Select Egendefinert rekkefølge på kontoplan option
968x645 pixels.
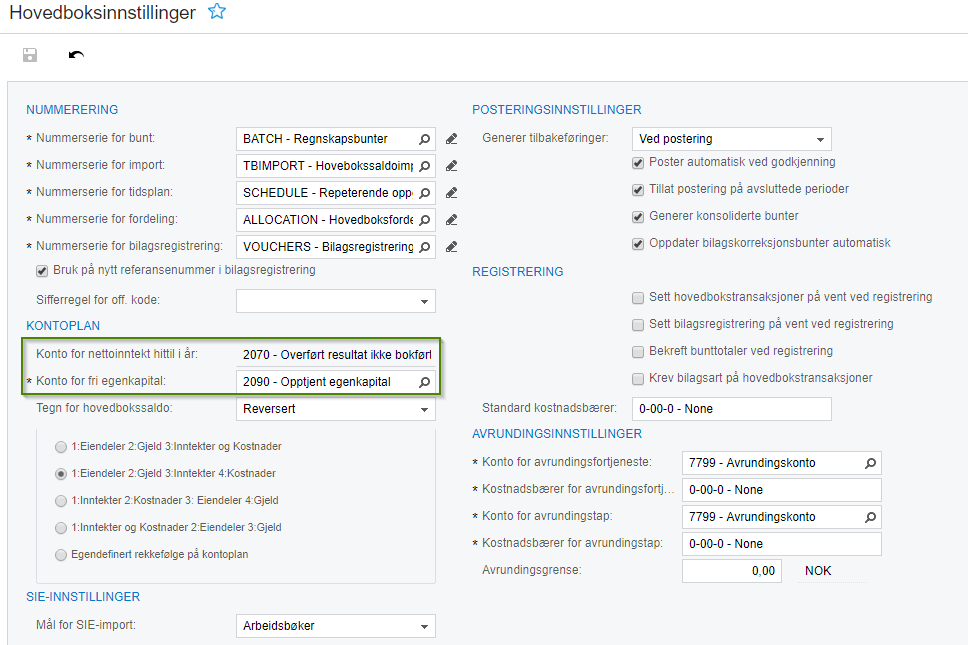tap(60, 555)
